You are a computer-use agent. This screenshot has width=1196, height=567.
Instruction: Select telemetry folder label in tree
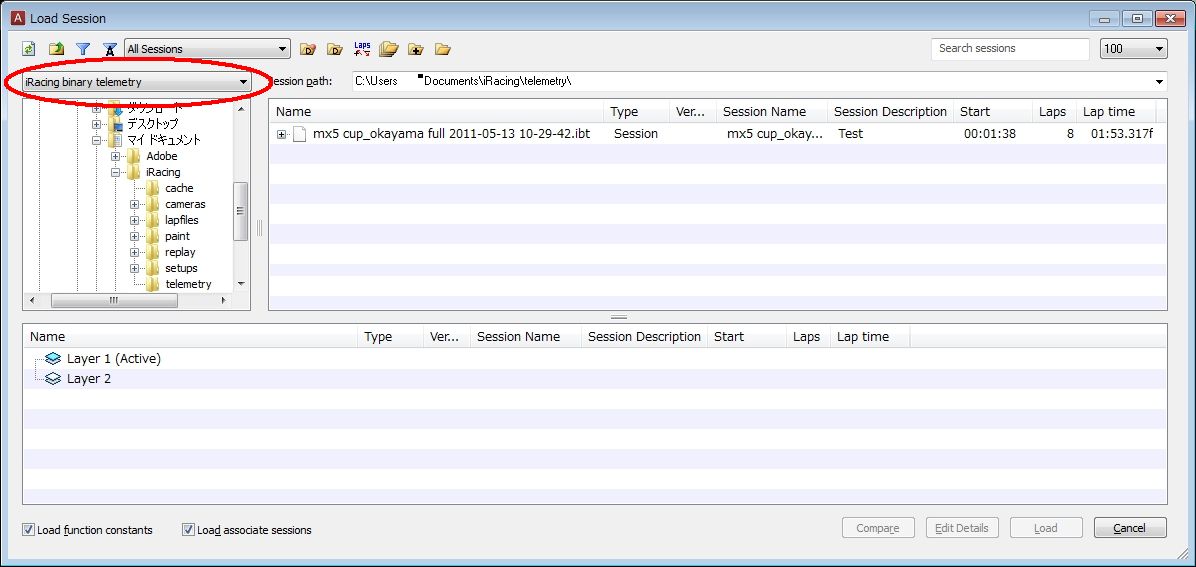coord(188,284)
